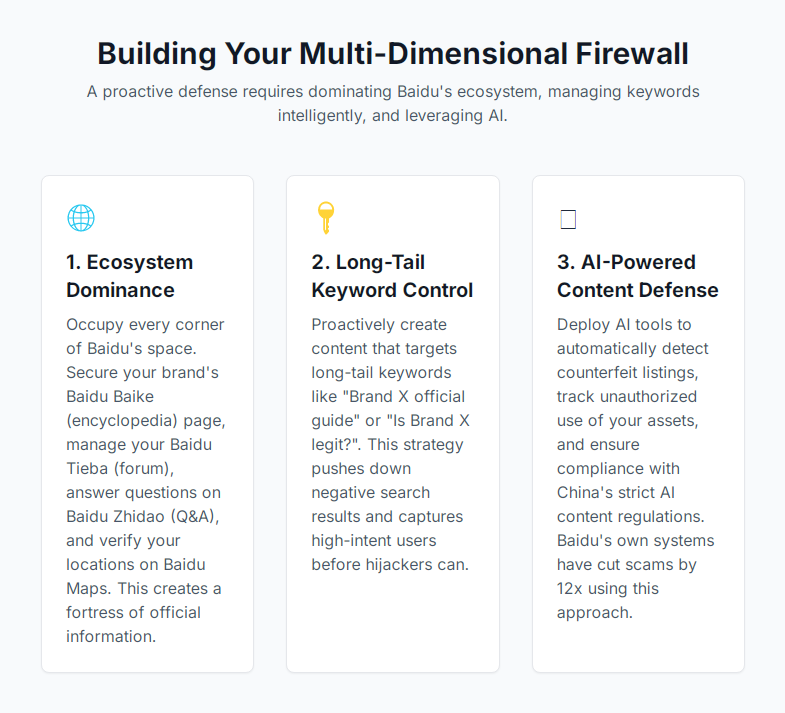Click the subtitle about proactive defense
Screen dimensions: 785x713
click(393, 104)
